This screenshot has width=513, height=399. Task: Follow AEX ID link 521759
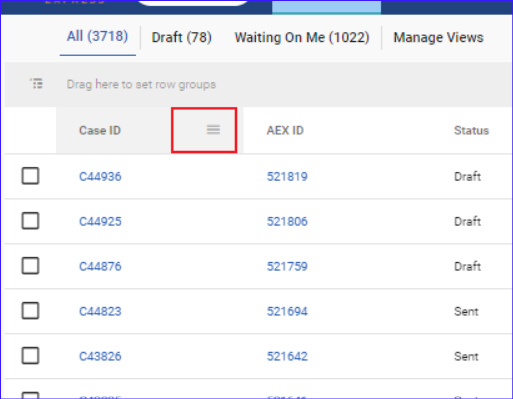pyautogui.click(x=287, y=266)
